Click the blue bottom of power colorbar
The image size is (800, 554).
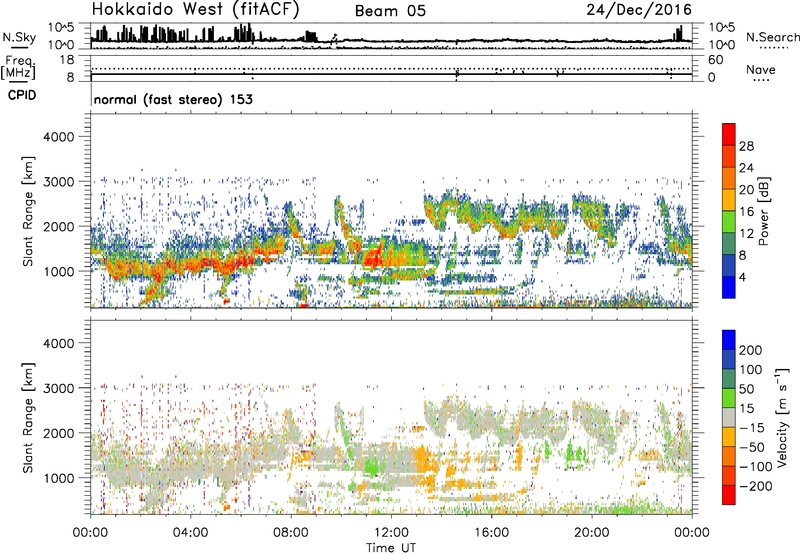pos(729,287)
